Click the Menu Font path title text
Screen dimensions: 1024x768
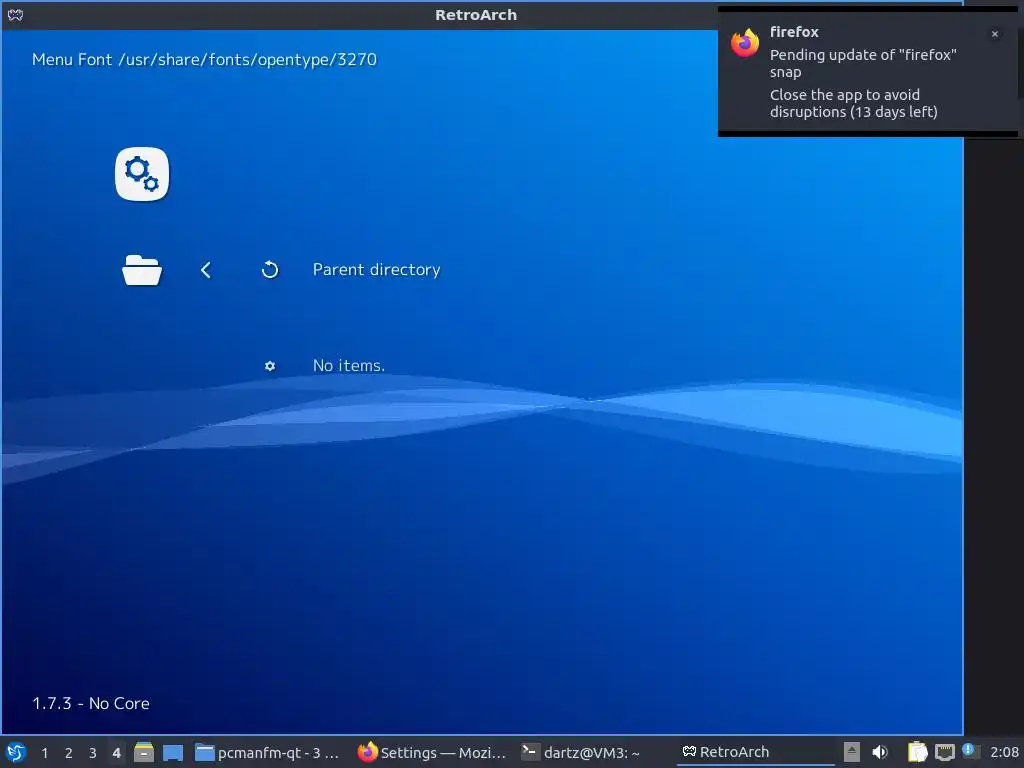204,59
